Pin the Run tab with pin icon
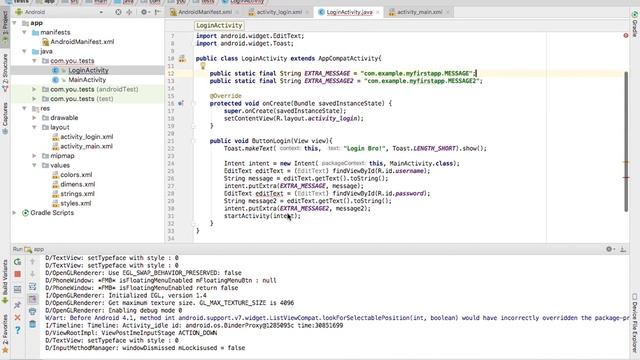Image resolution: width=640 pixels, height=360 pixels. [x=18, y=304]
